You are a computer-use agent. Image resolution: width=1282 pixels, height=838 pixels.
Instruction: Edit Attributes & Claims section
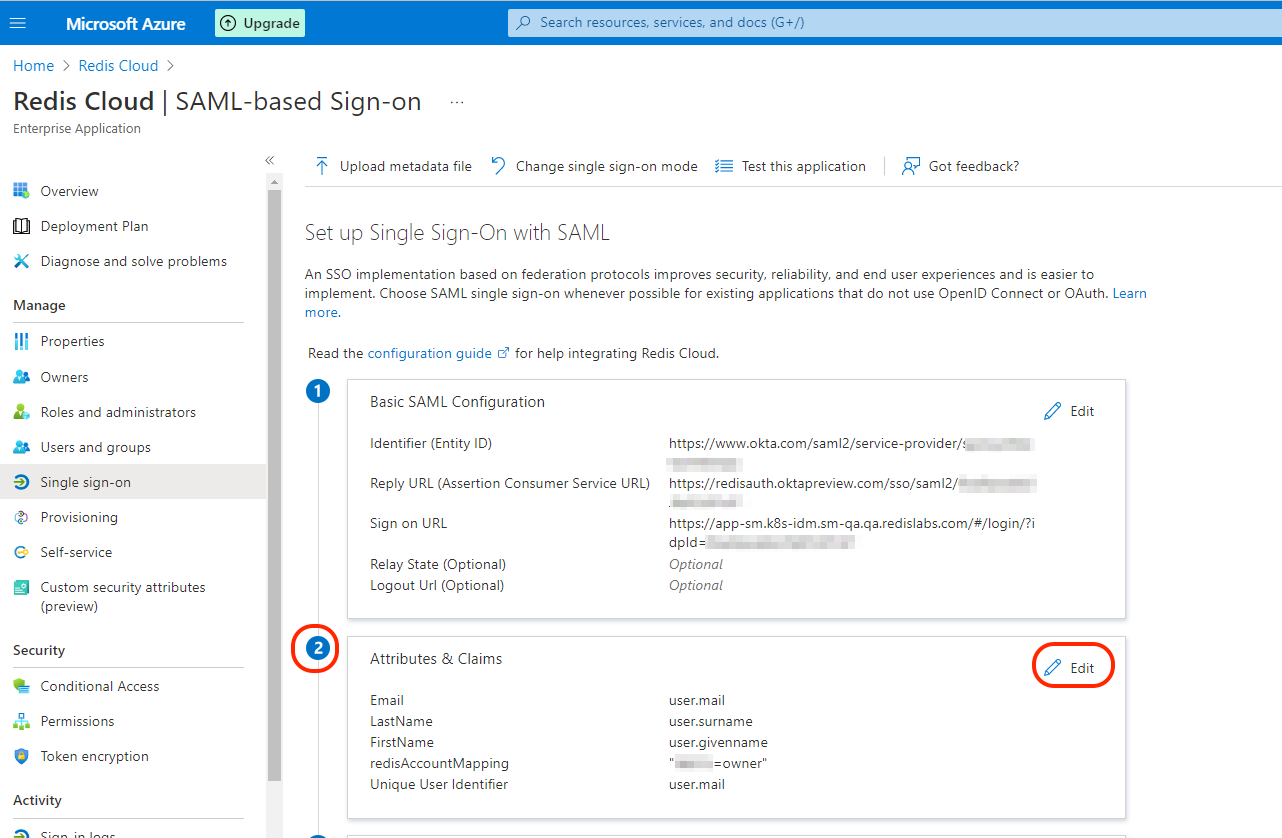[x=1070, y=668]
